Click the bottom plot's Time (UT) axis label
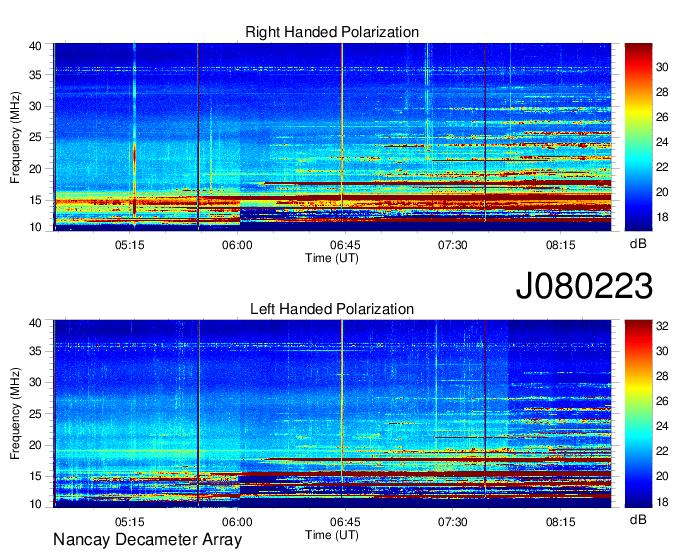This screenshot has height=552, width=680. [x=332, y=535]
